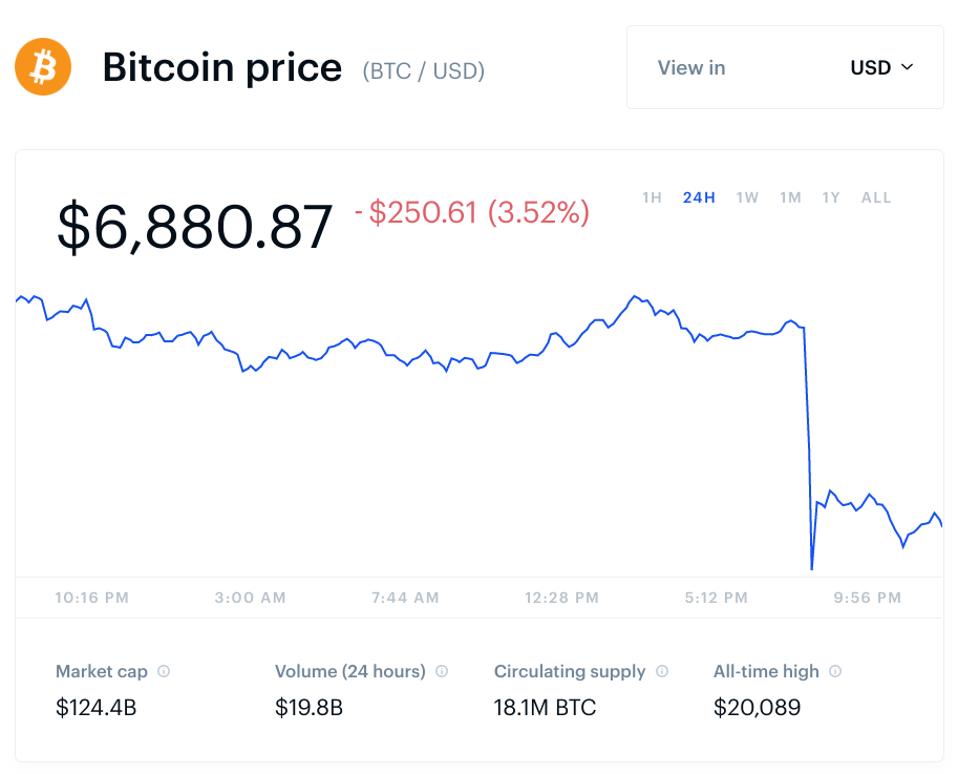Open the View in selector
The image size is (958, 774).
click(x=691, y=68)
